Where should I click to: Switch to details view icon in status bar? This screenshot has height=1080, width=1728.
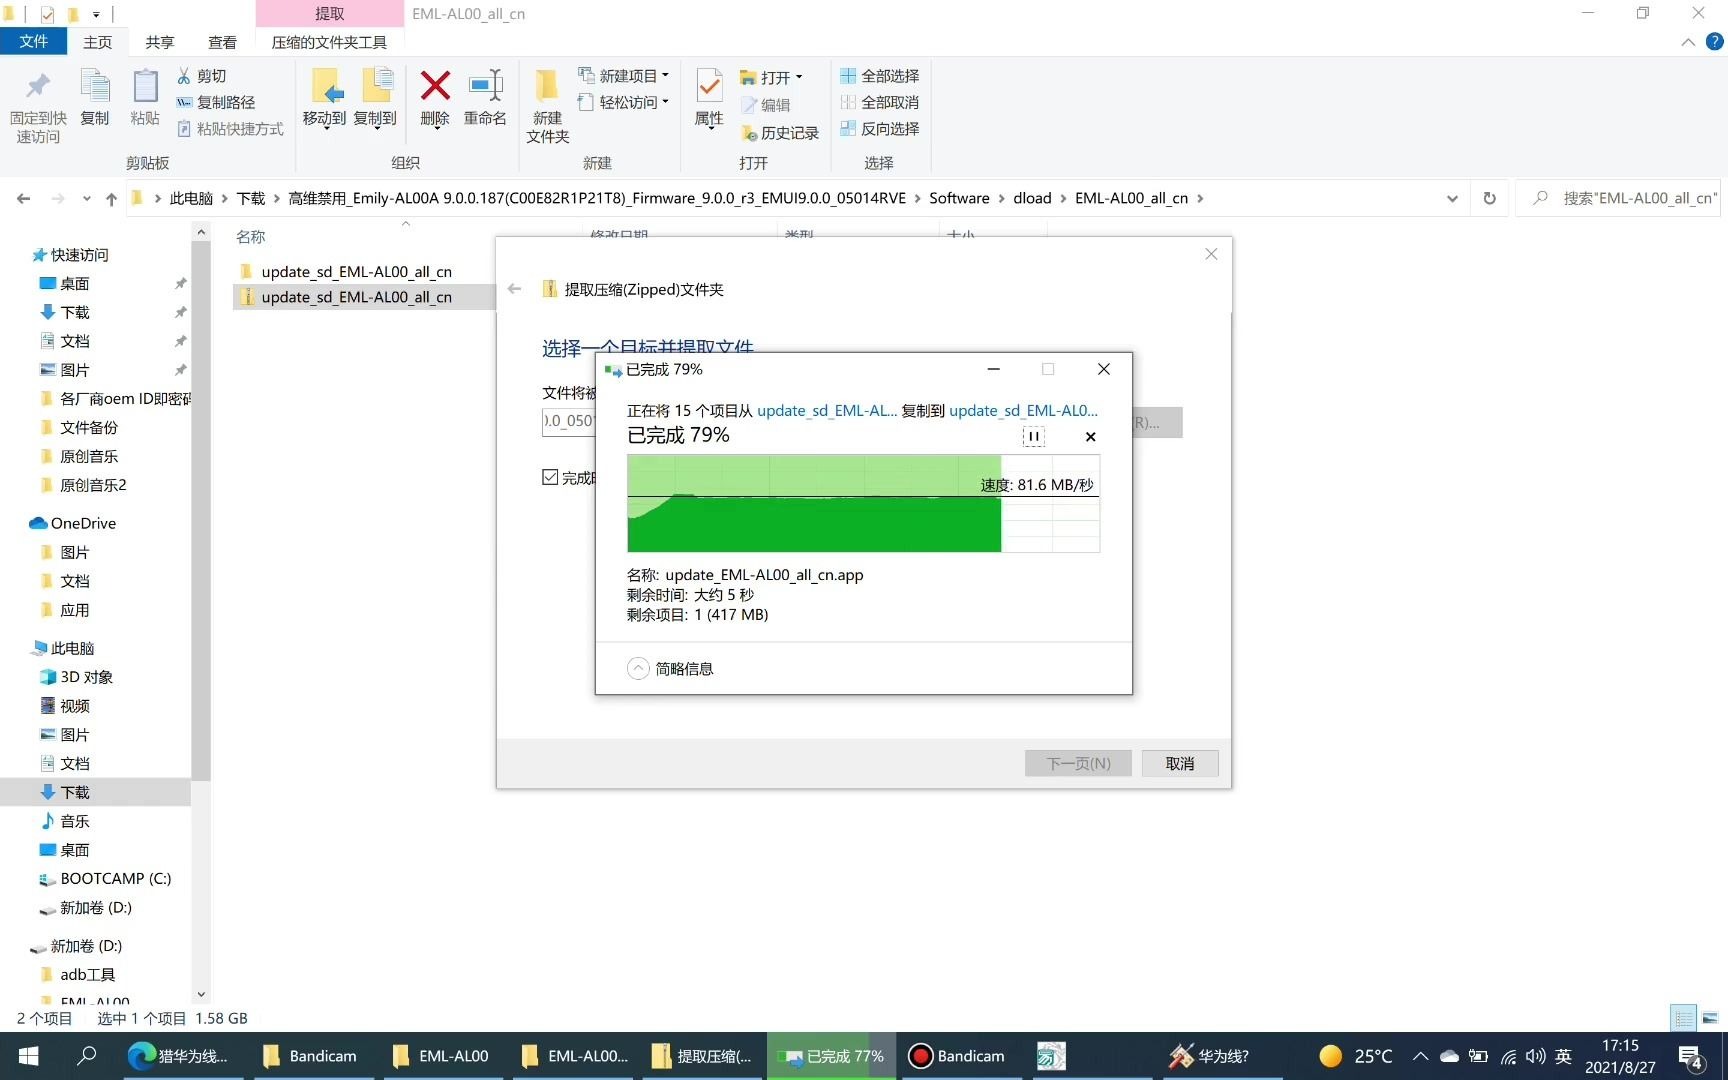pyautogui.click(x=1684, y=1018)
